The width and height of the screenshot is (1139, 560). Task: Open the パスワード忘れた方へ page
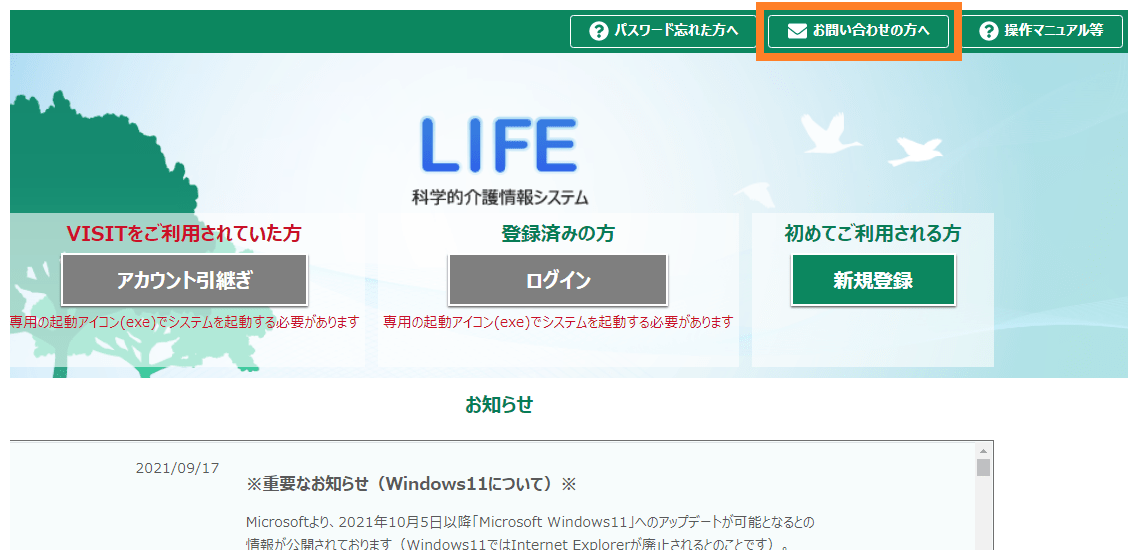point(664,31)
